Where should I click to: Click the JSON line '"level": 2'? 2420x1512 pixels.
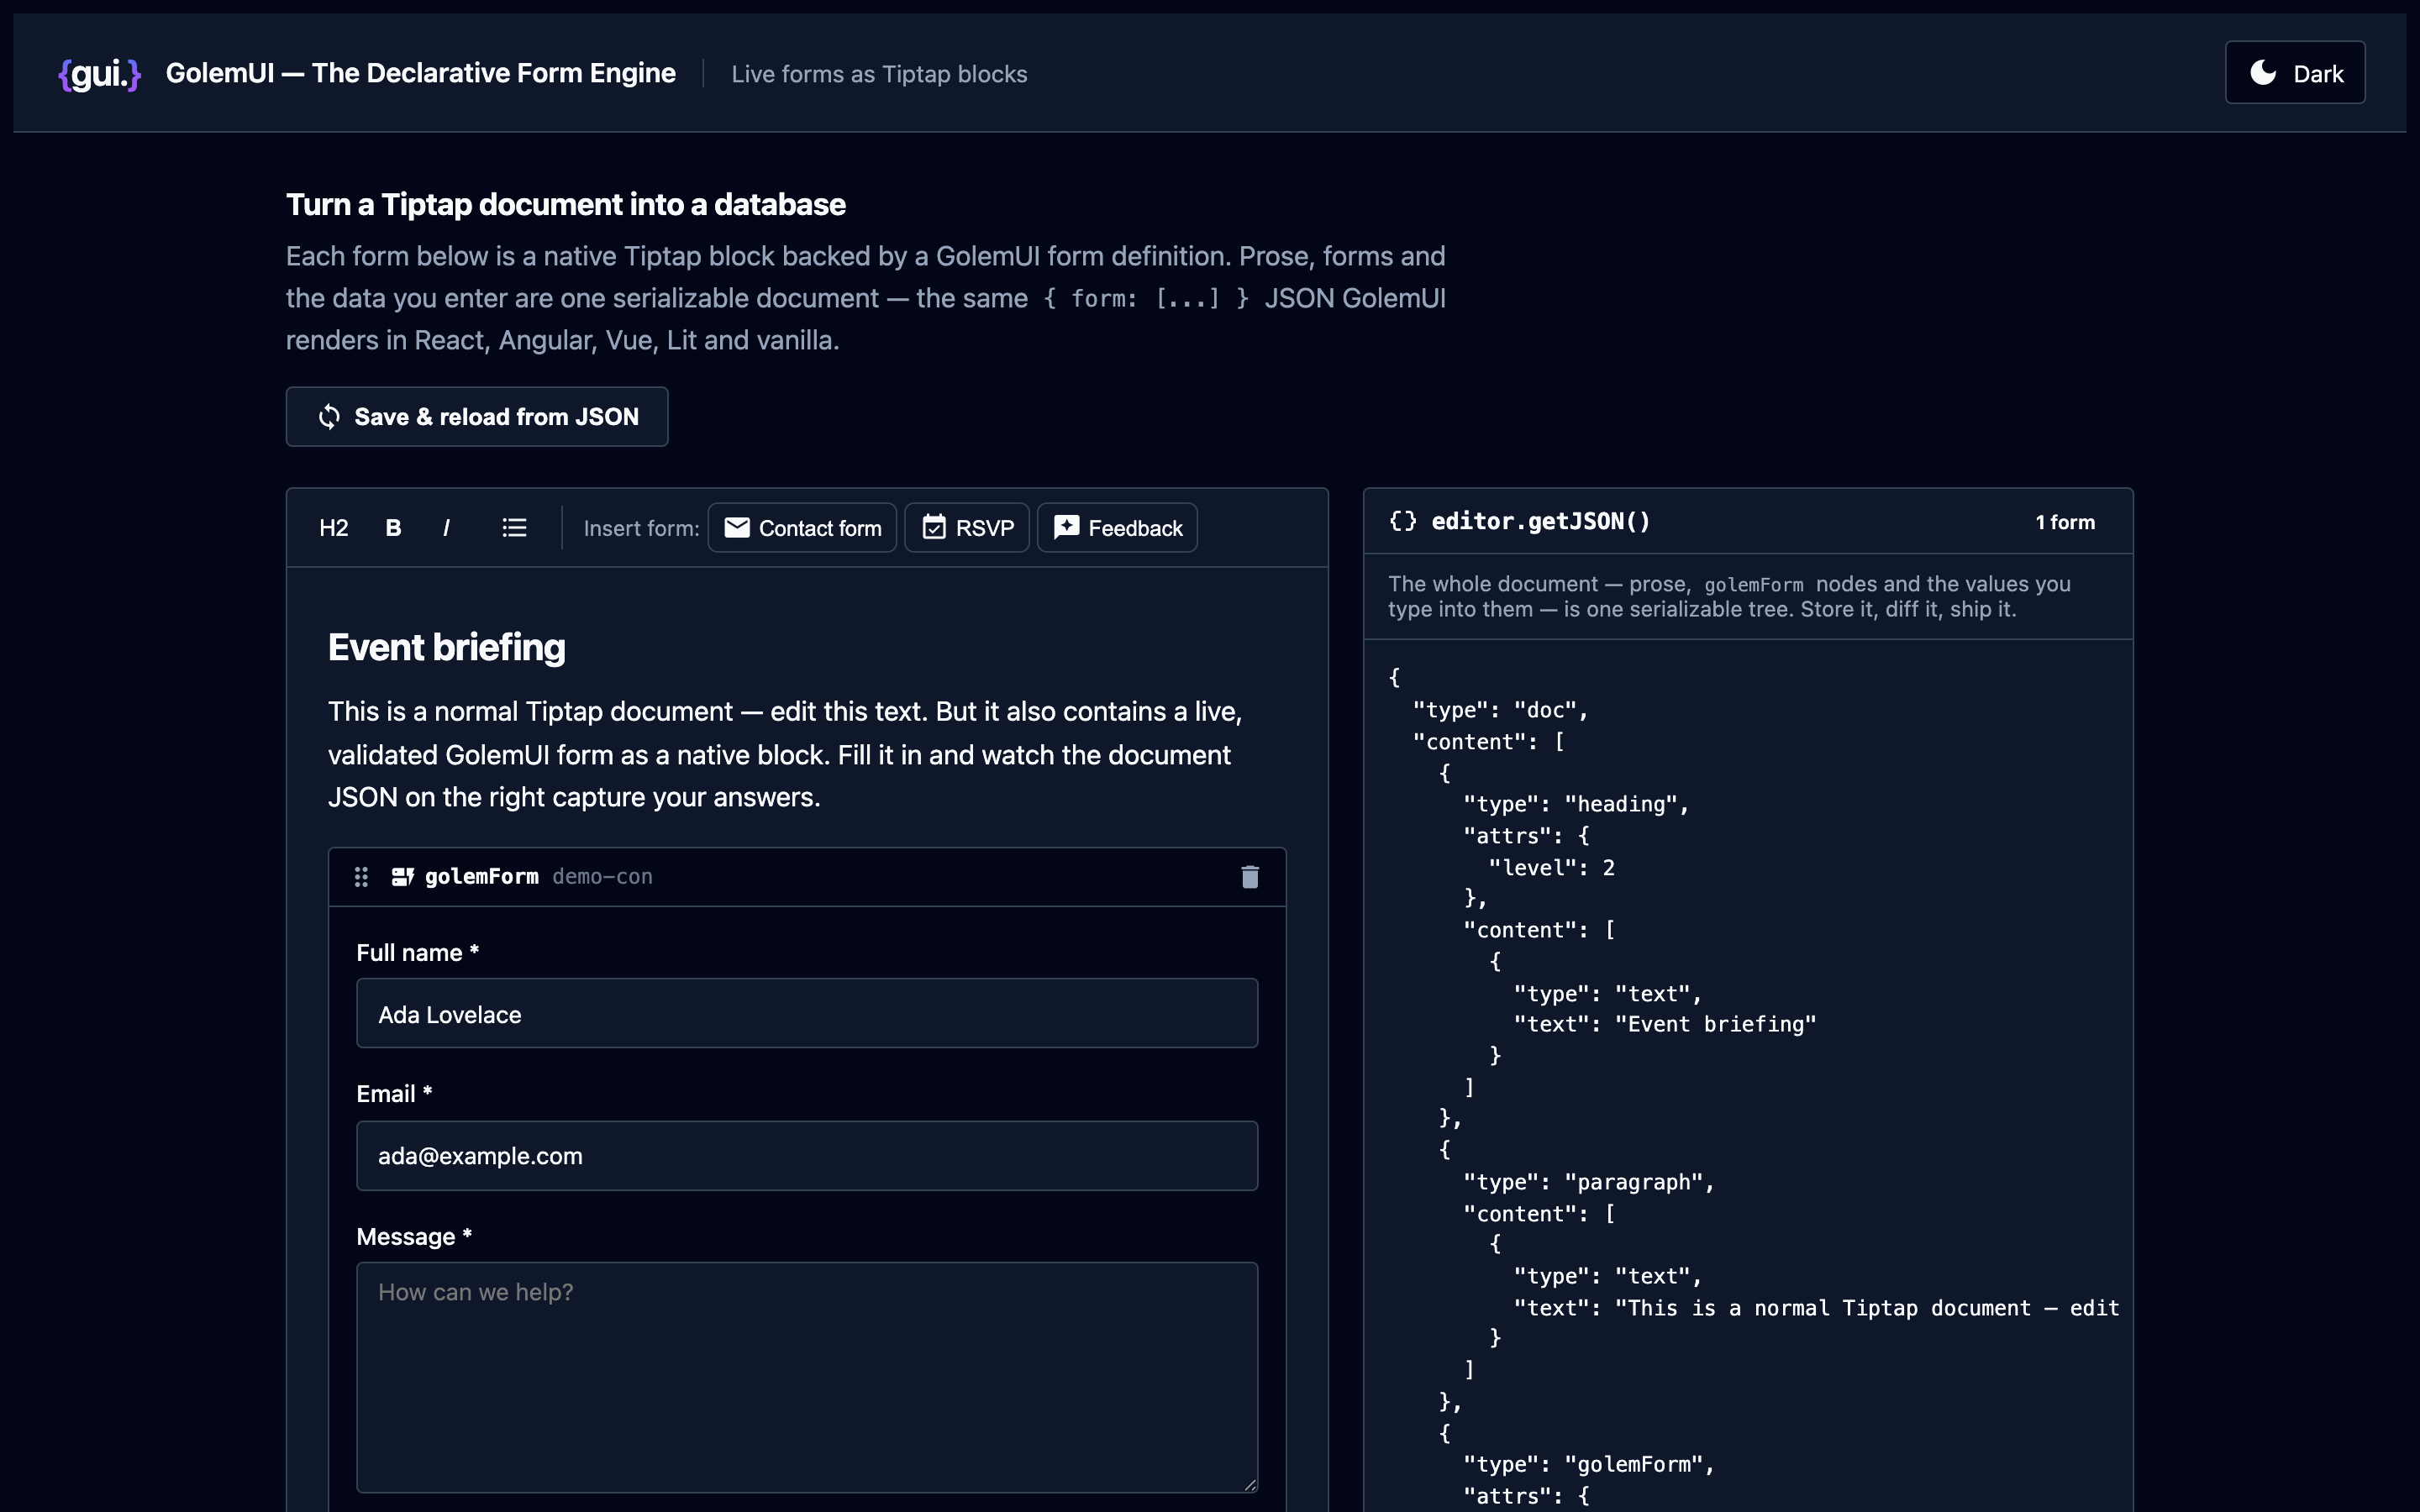pyautogui.click(x=1551, y=867)
